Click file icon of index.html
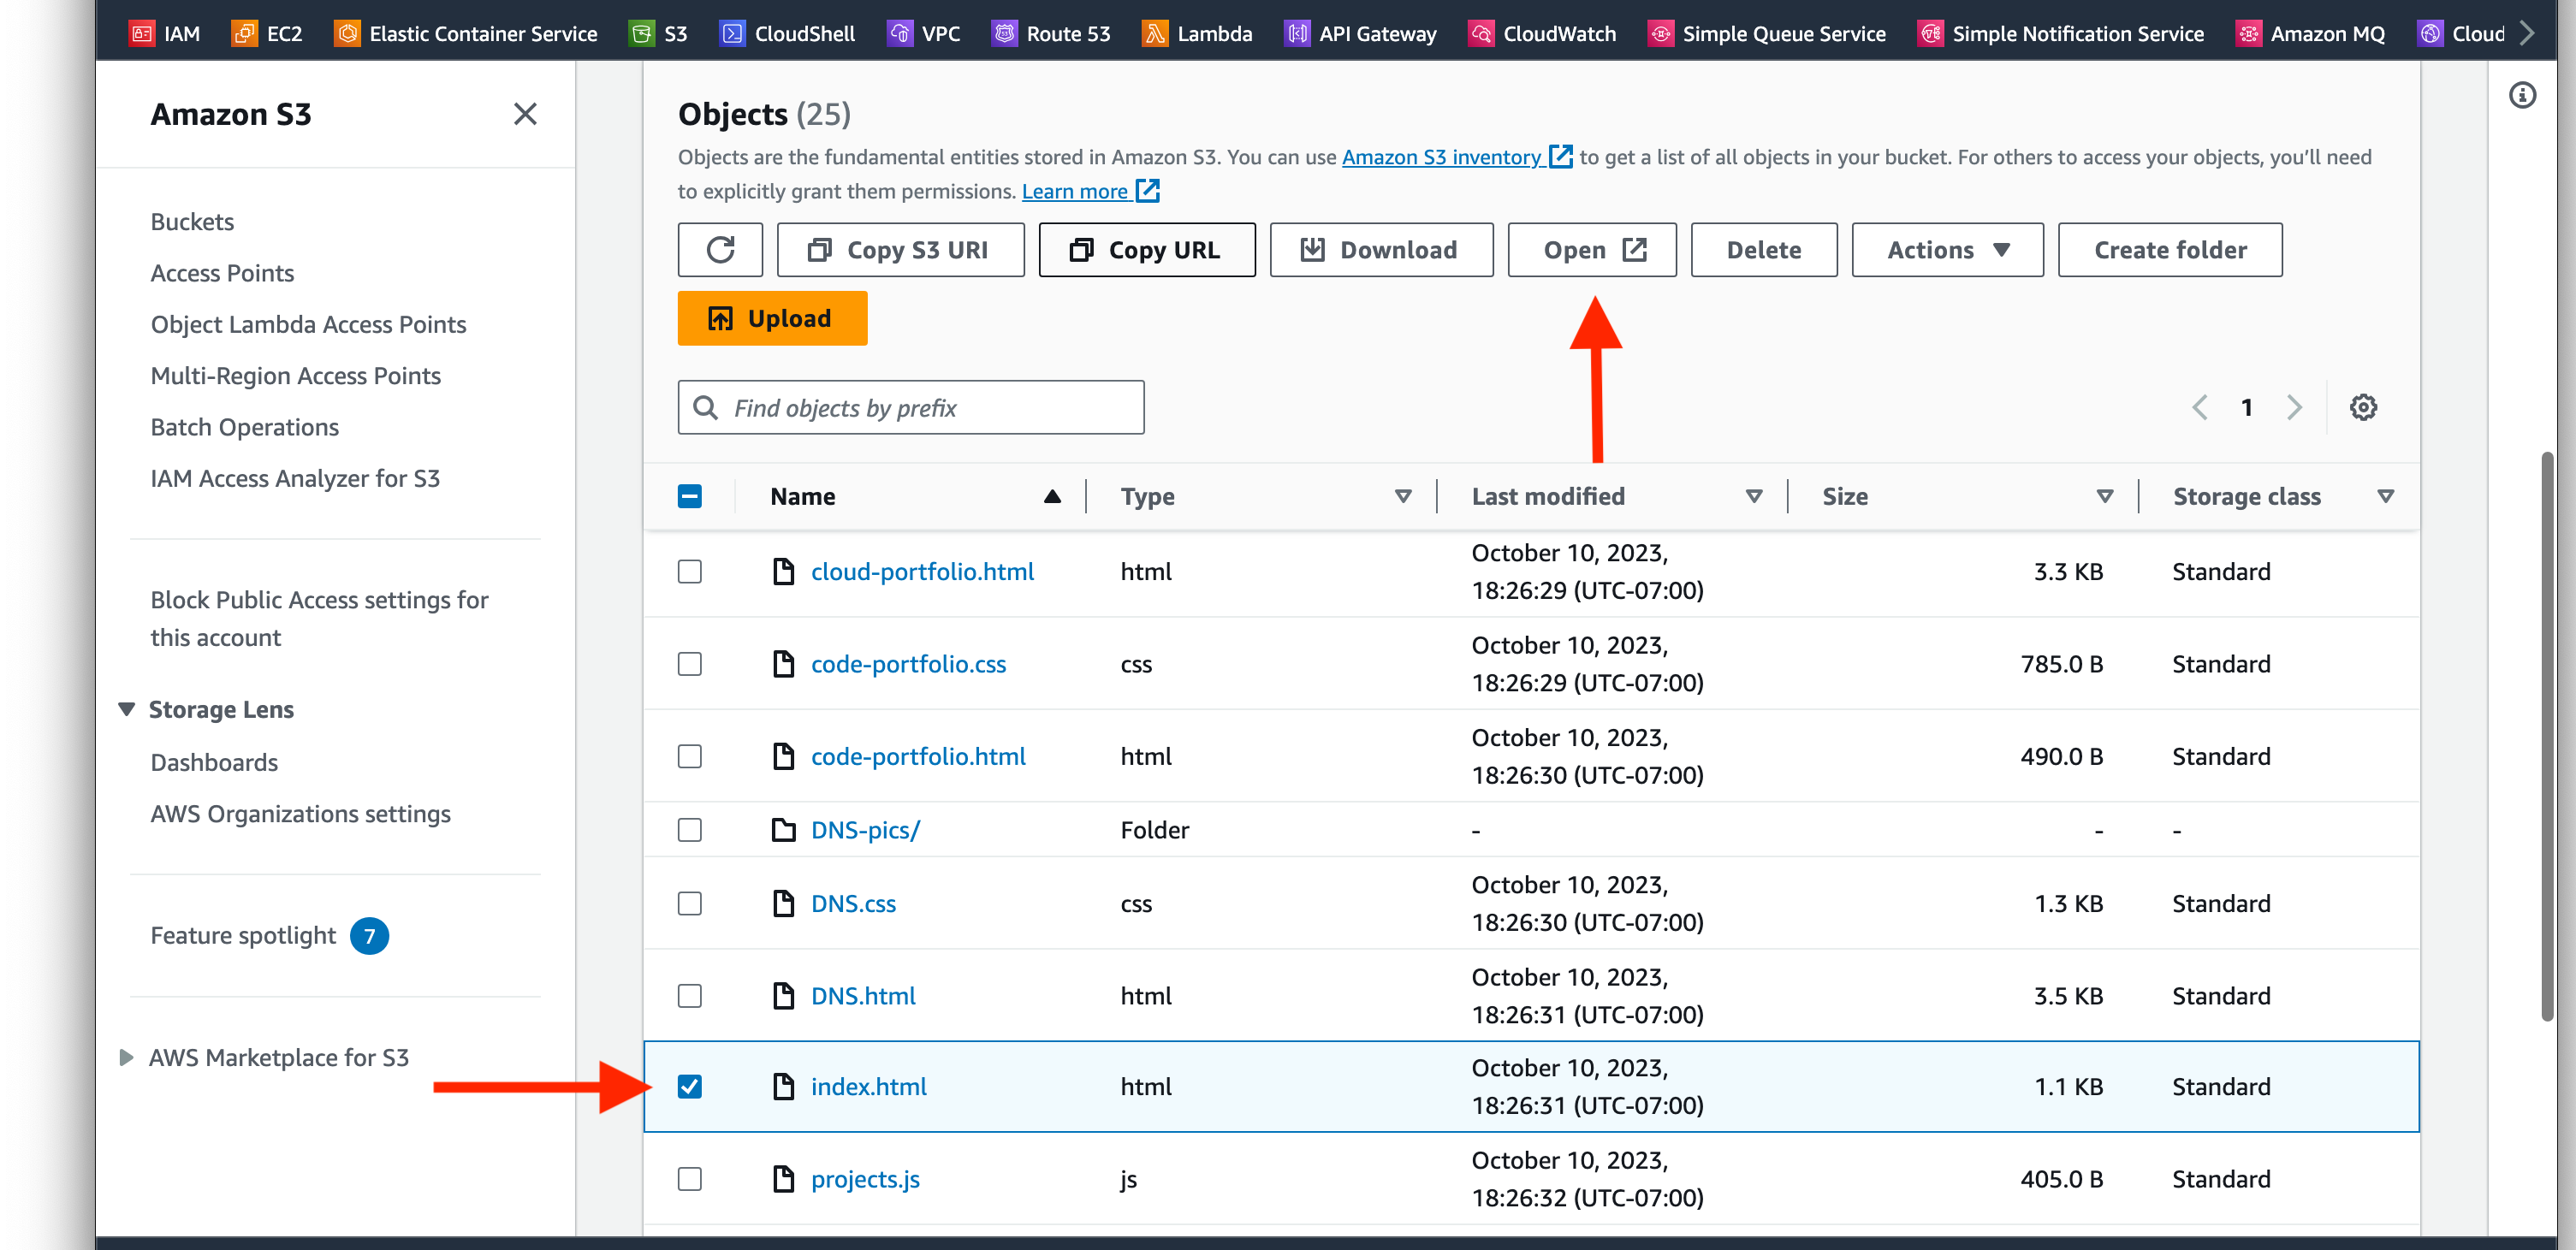This screenshot has height=1250, width=2576. (x=784, y=1086)
